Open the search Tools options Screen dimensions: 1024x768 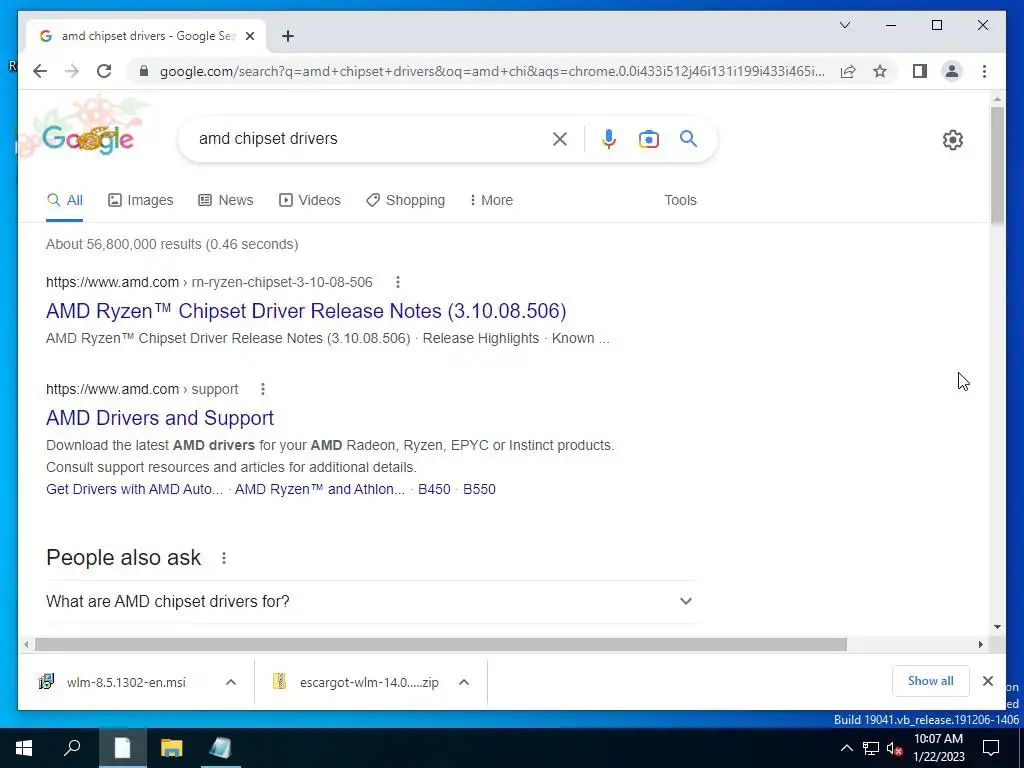click(x=680, y=200)
